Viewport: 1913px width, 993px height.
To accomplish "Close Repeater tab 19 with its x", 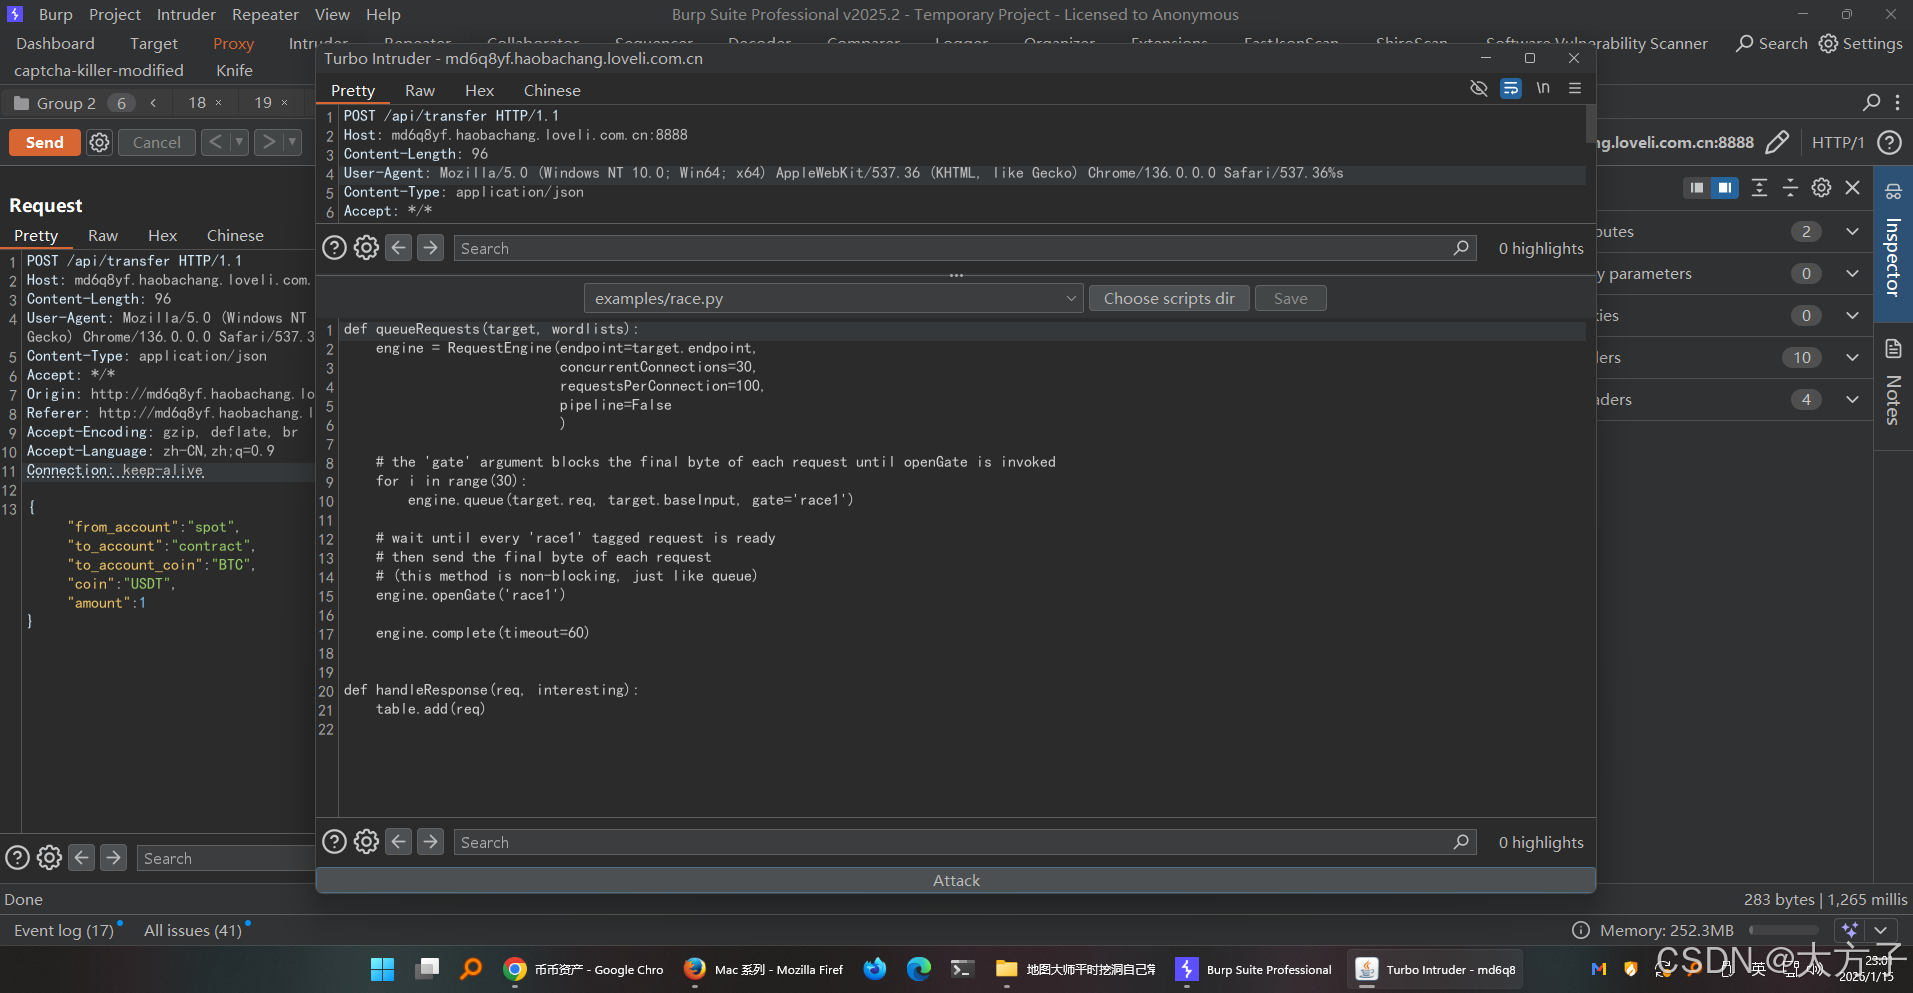I will point(284,103).
